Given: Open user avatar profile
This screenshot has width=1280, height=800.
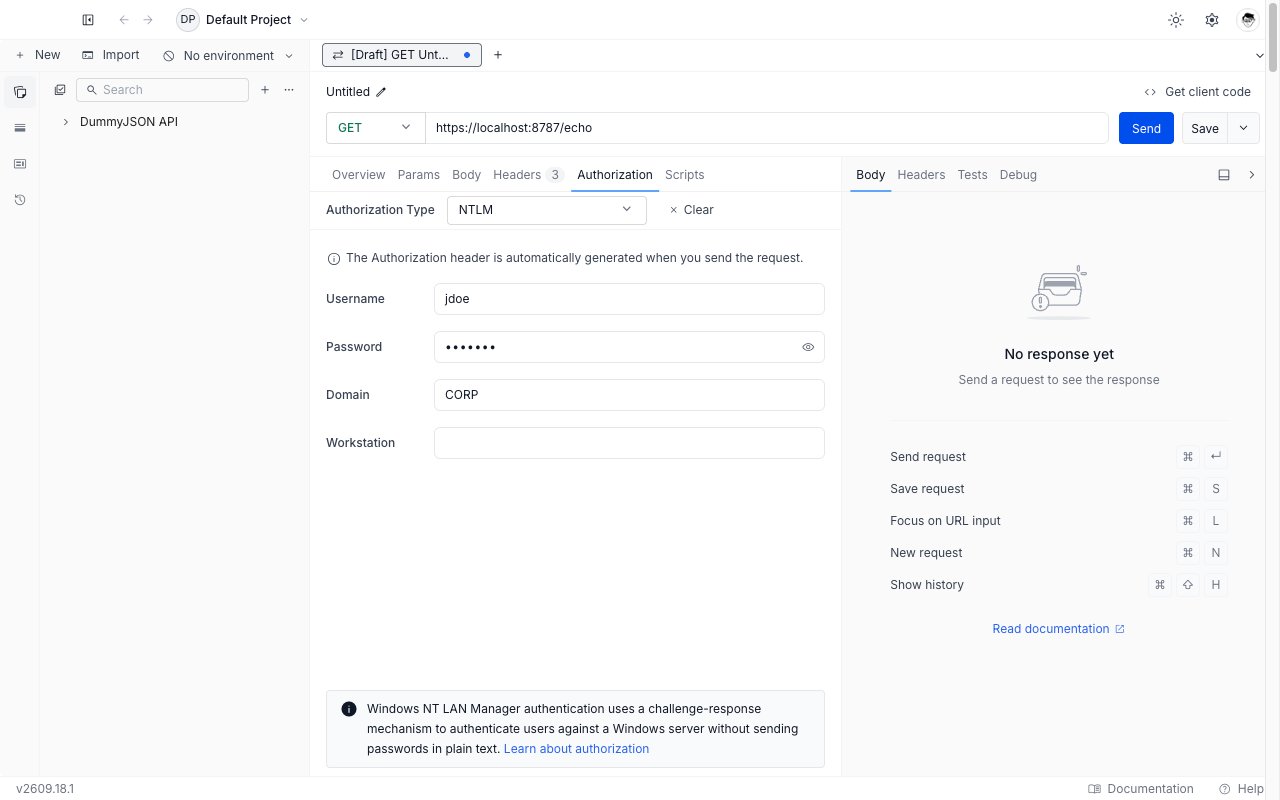Looking at the screenshot, I should point(1247,20).
